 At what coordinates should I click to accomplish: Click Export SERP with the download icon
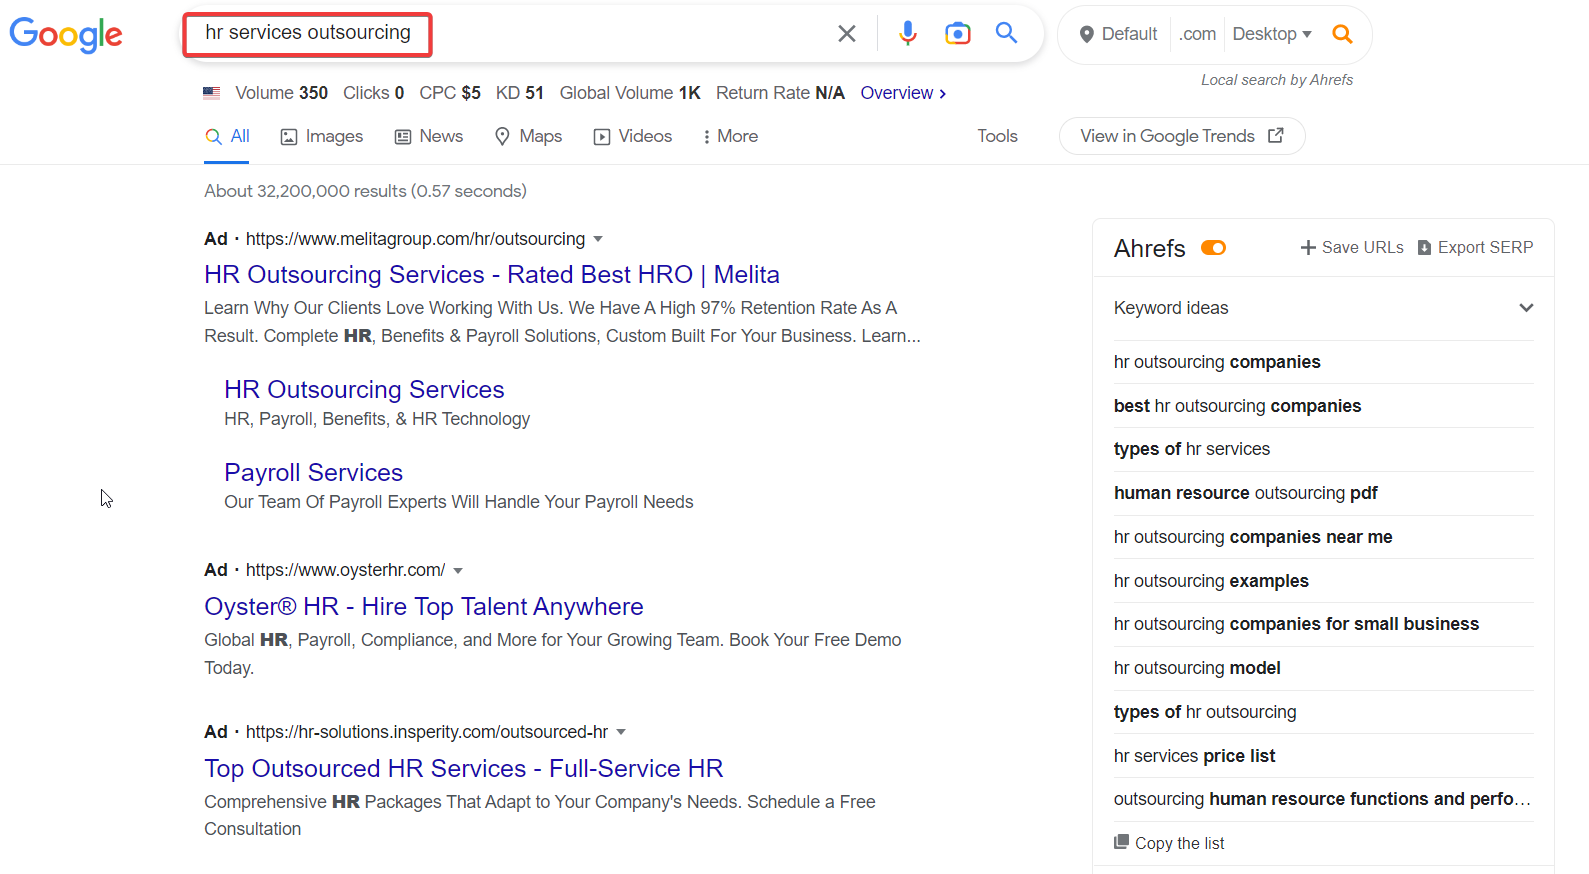pos(1475,247)
